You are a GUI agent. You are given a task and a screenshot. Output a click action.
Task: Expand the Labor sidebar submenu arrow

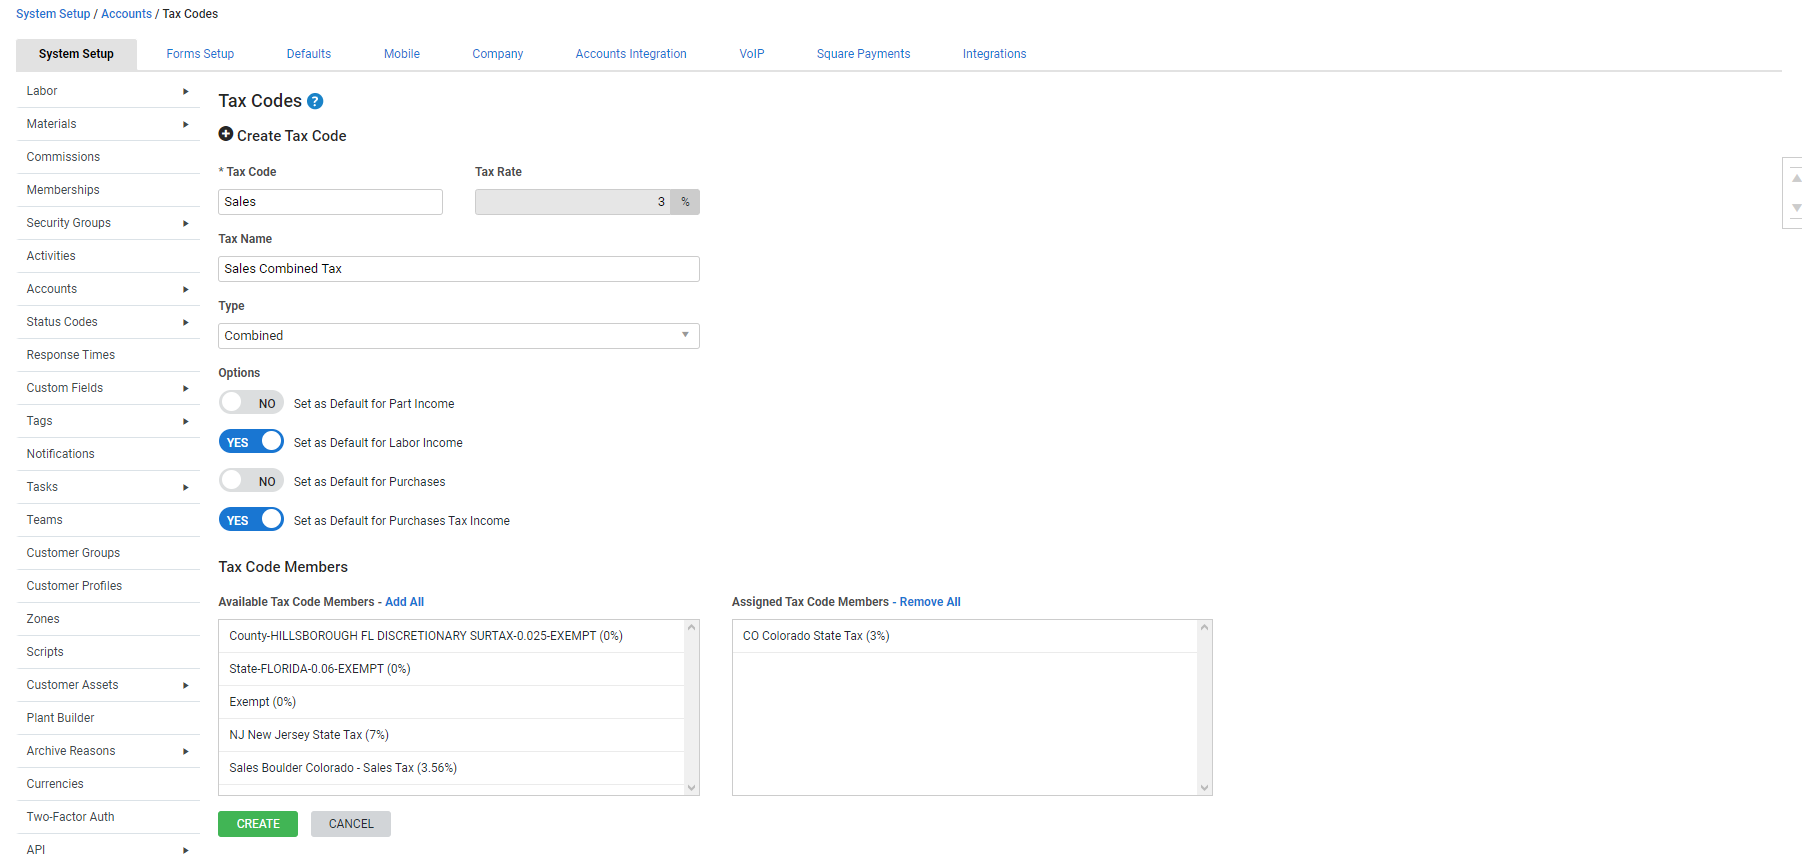[185, 91]
